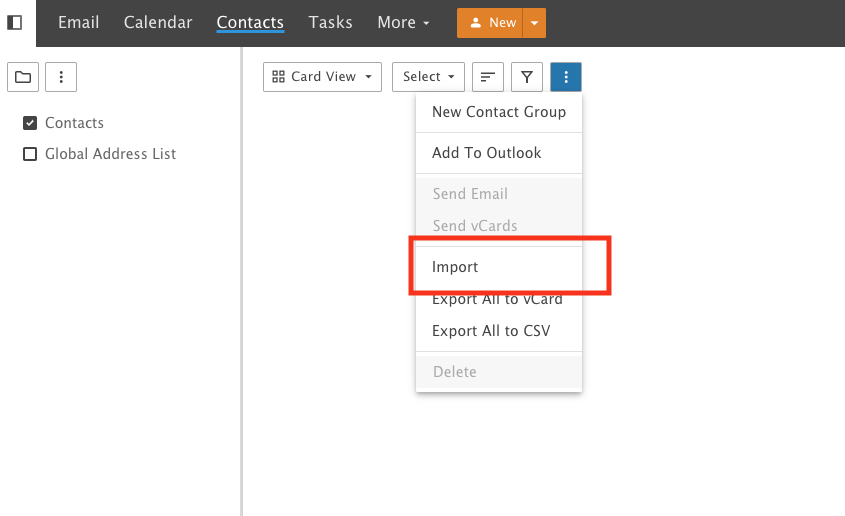The width and height of the screenshot is (845, 516).
Task: Select Export All to CSV
Action: pos(491,331)
